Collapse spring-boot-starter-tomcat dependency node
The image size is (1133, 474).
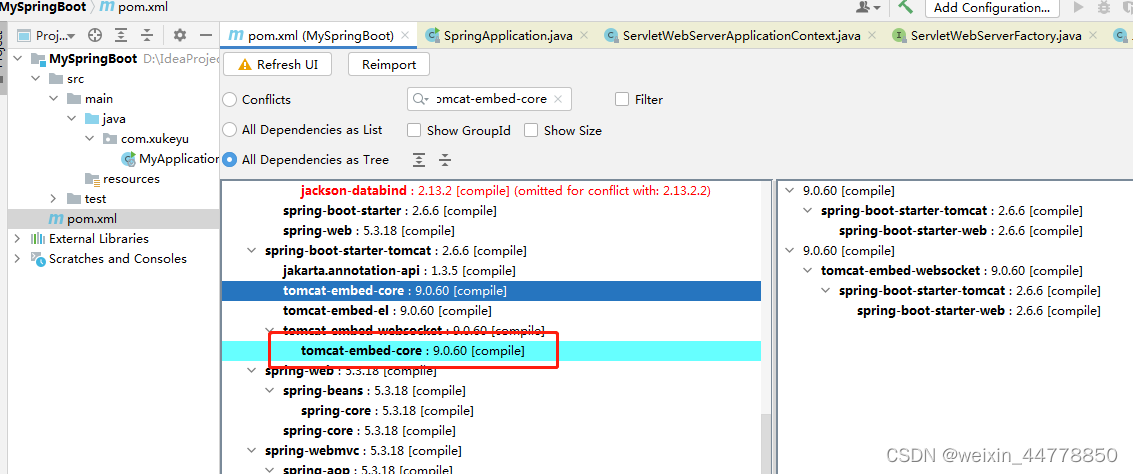pyautogui.click(x=251, y=251)
